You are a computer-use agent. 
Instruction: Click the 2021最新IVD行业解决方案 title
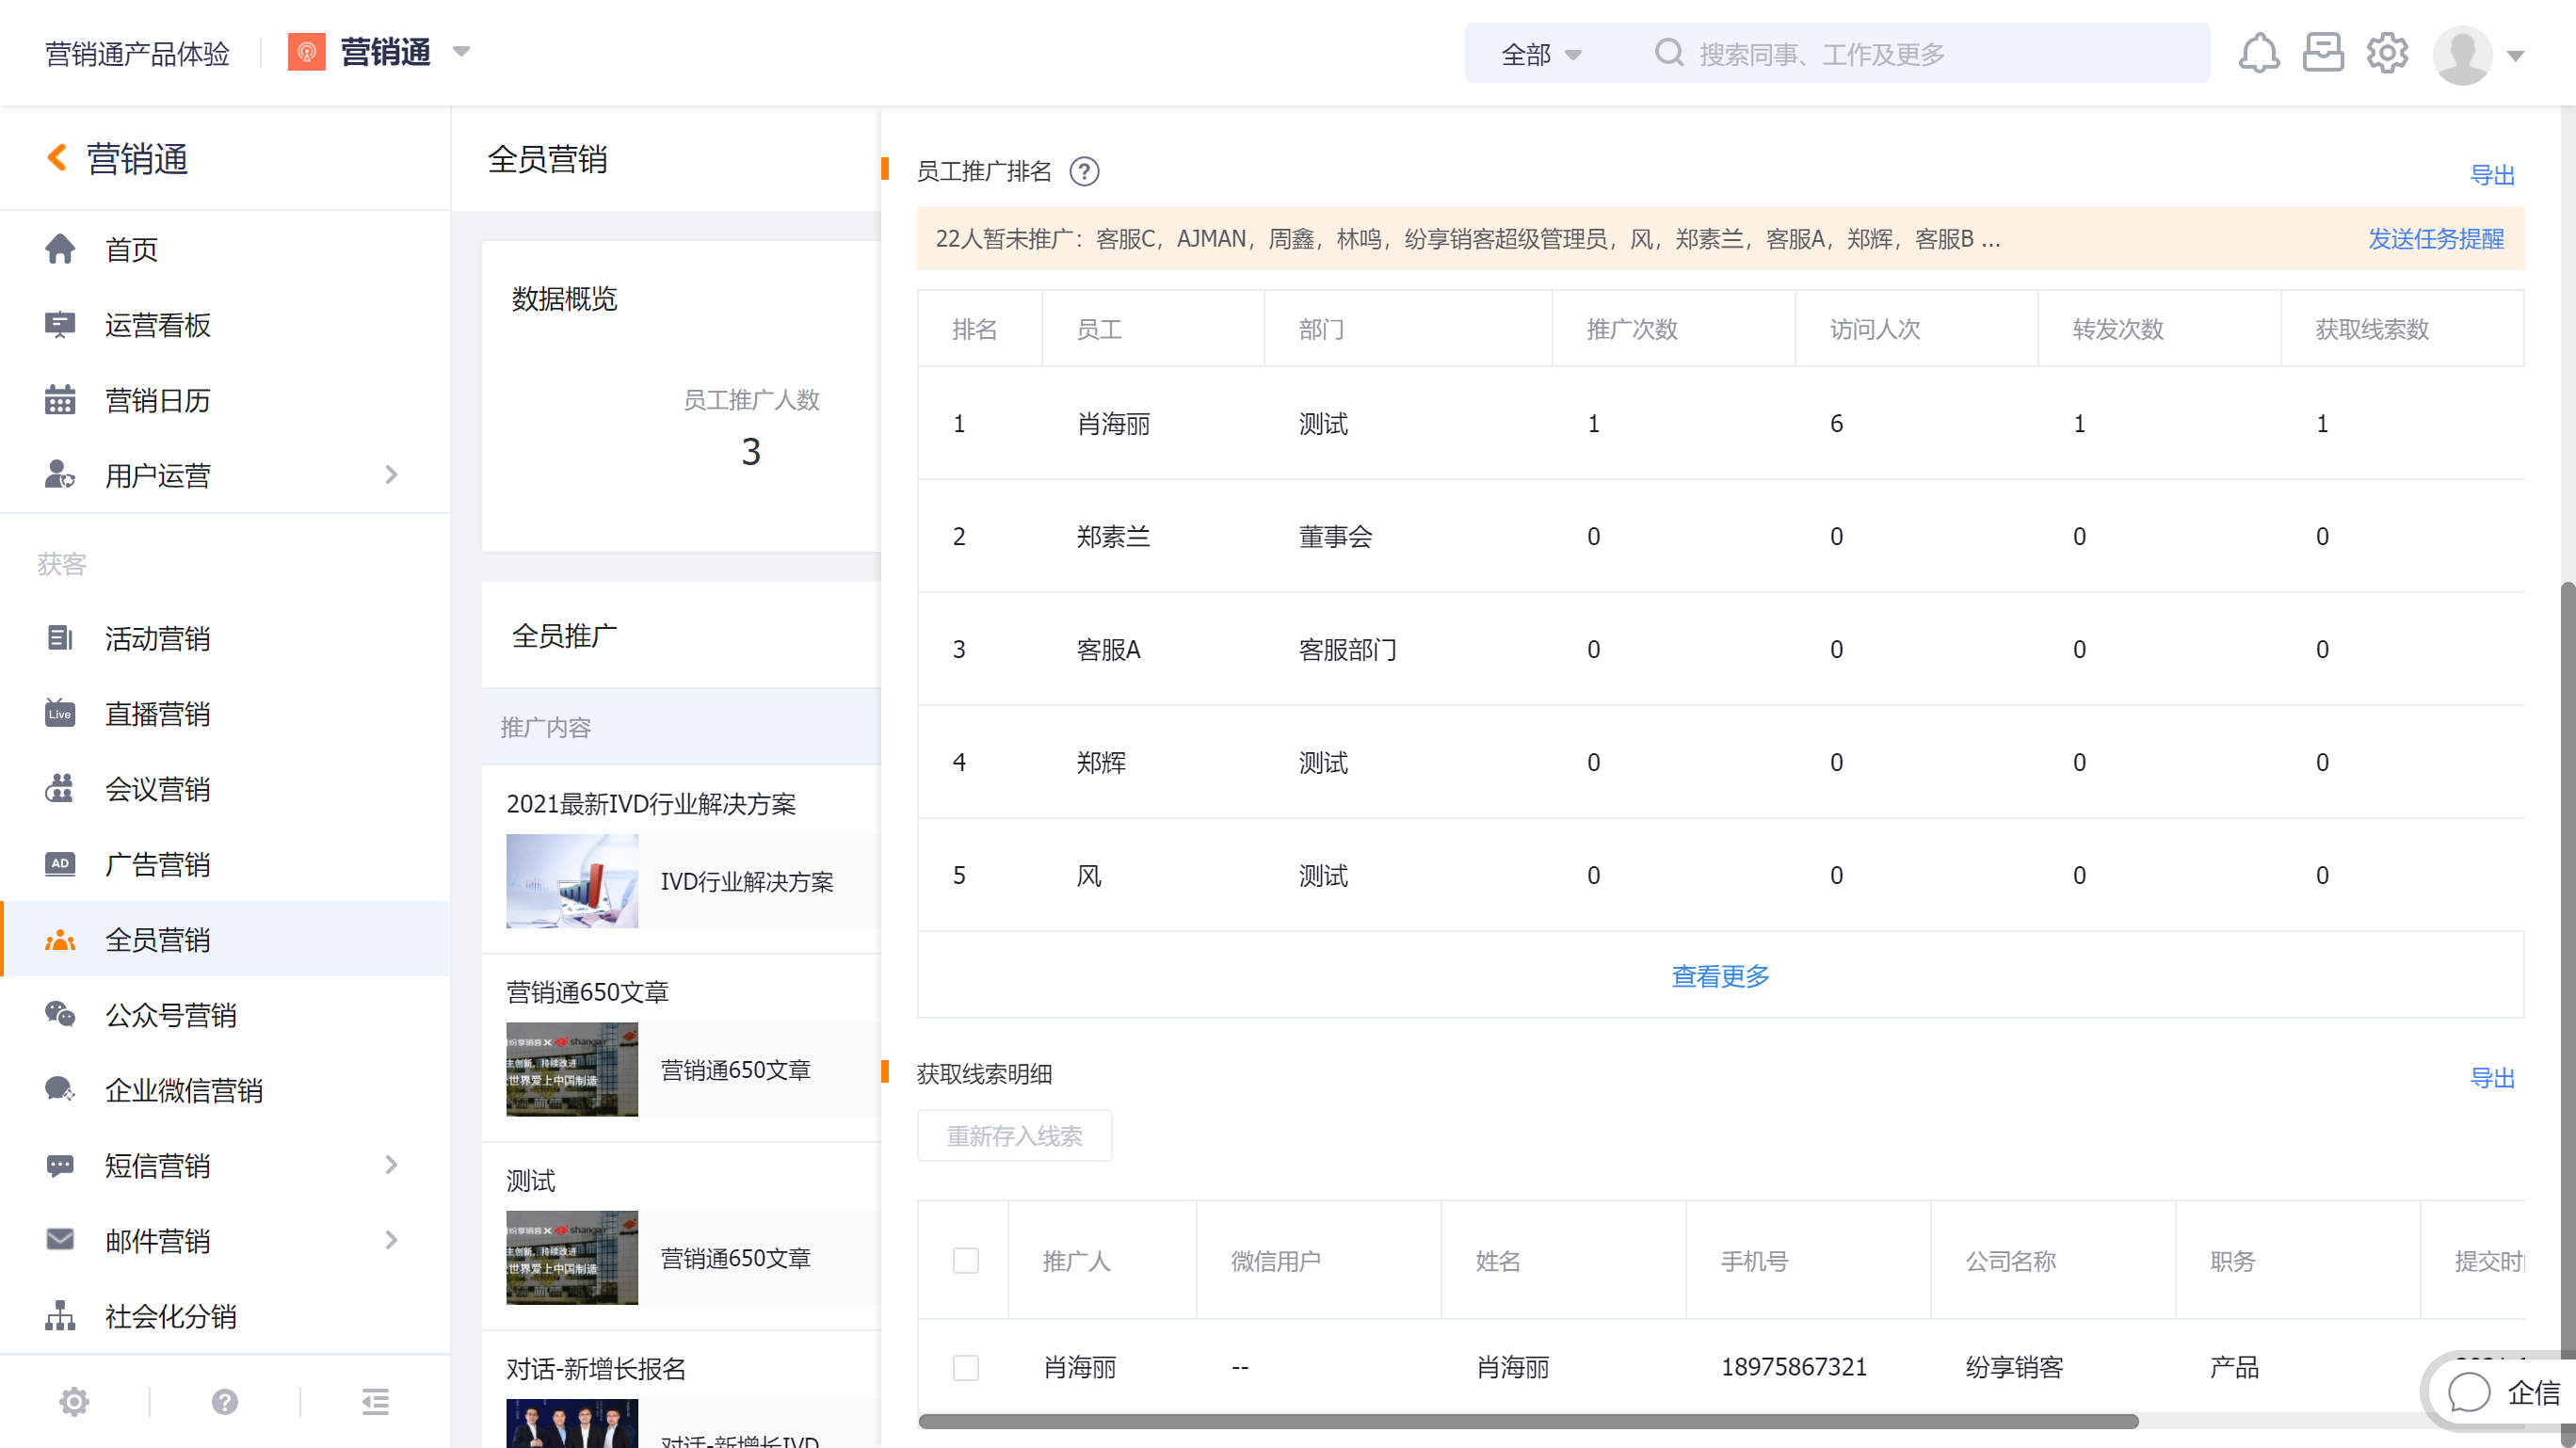click(651, 804)
